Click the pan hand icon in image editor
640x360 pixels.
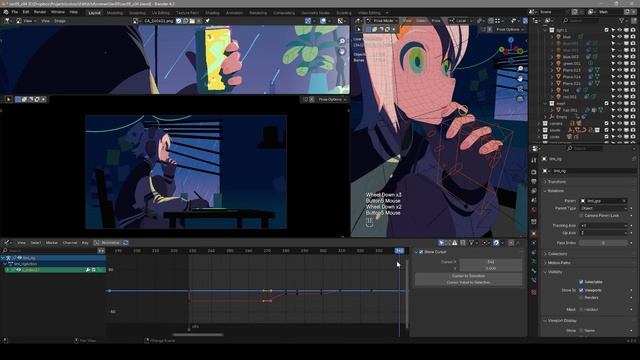342,51
